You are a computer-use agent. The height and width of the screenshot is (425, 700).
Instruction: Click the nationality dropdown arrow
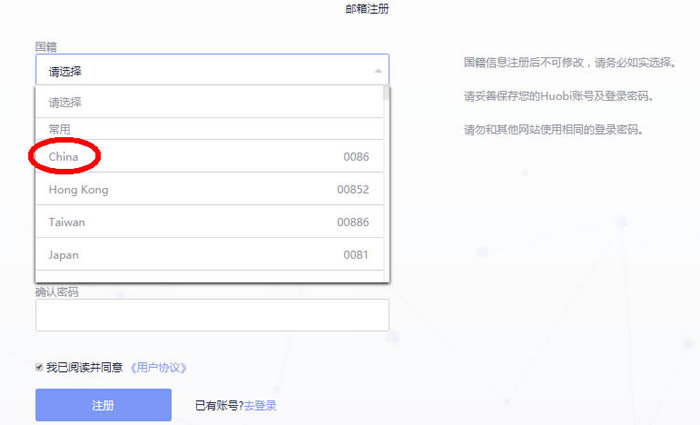377,71
